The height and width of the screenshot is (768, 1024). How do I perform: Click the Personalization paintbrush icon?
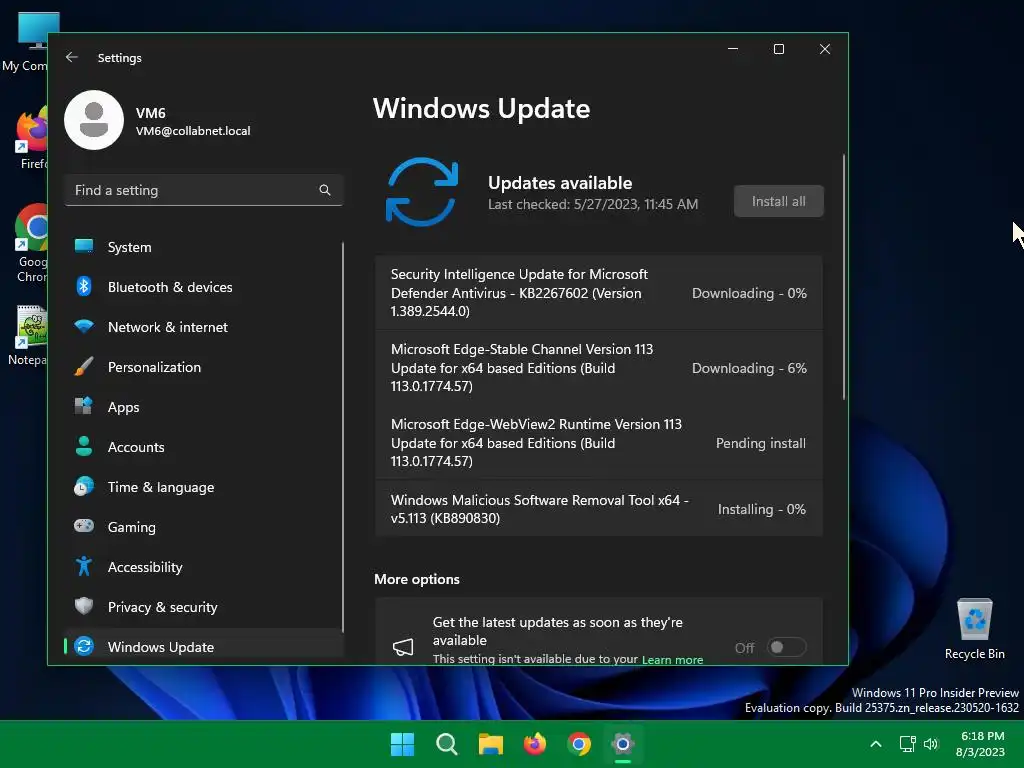[x=84, y=366]
